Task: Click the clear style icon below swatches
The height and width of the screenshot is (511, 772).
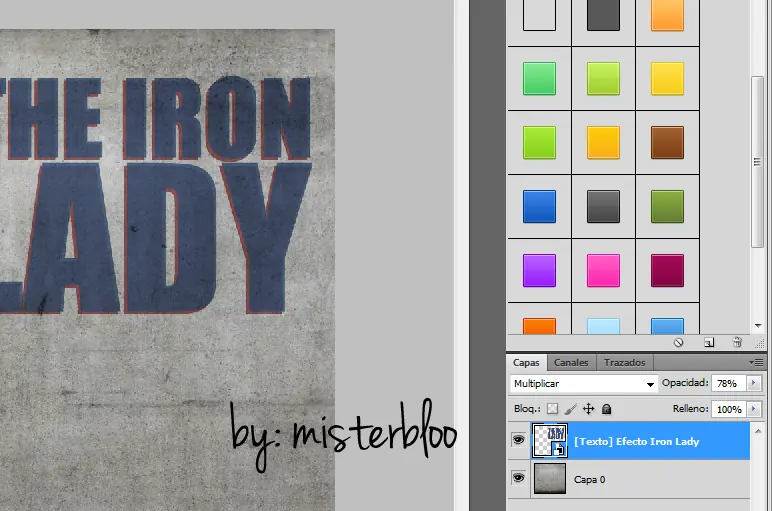Action: pyautogui.click(x=678, y=343)
